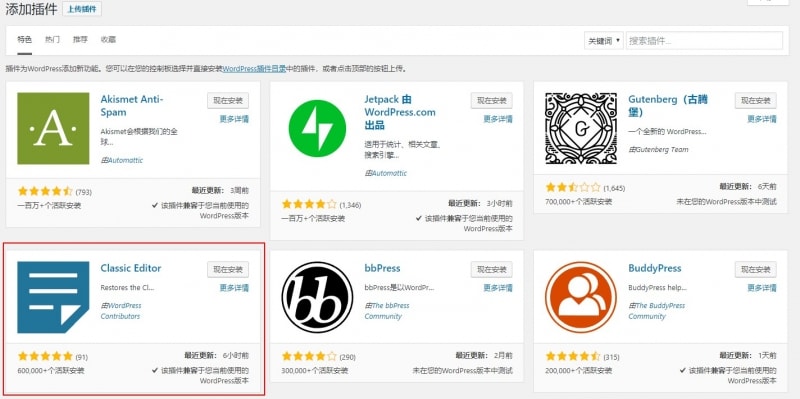Viewport: 800px width, 399px height.
Task: Open 更多详情 for Classic Editor
Action: pos(234,288)
